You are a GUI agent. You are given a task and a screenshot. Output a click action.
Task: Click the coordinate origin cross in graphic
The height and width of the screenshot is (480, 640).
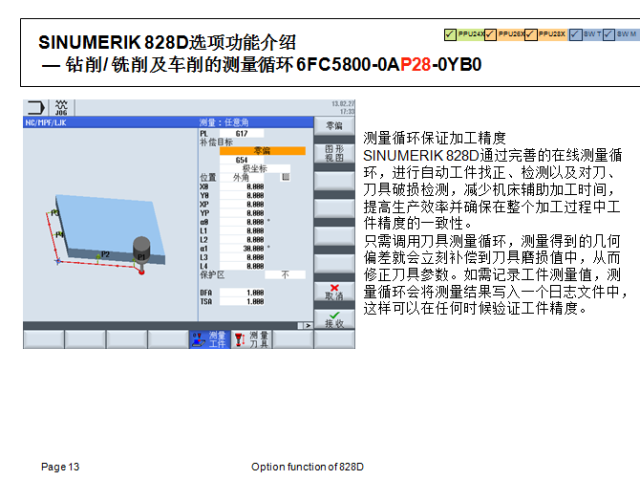[58, 261]
